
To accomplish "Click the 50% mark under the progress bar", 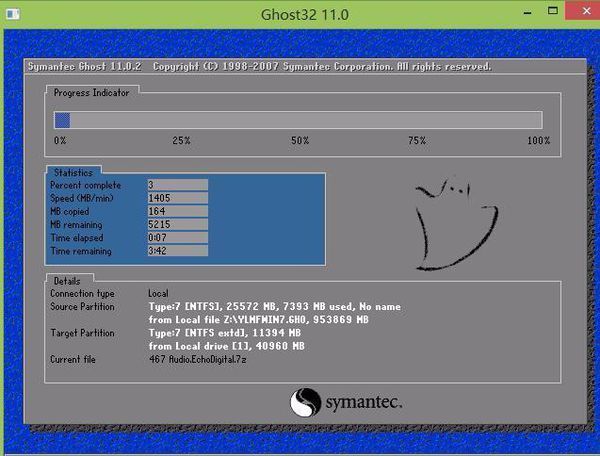I will click(300, 140).
